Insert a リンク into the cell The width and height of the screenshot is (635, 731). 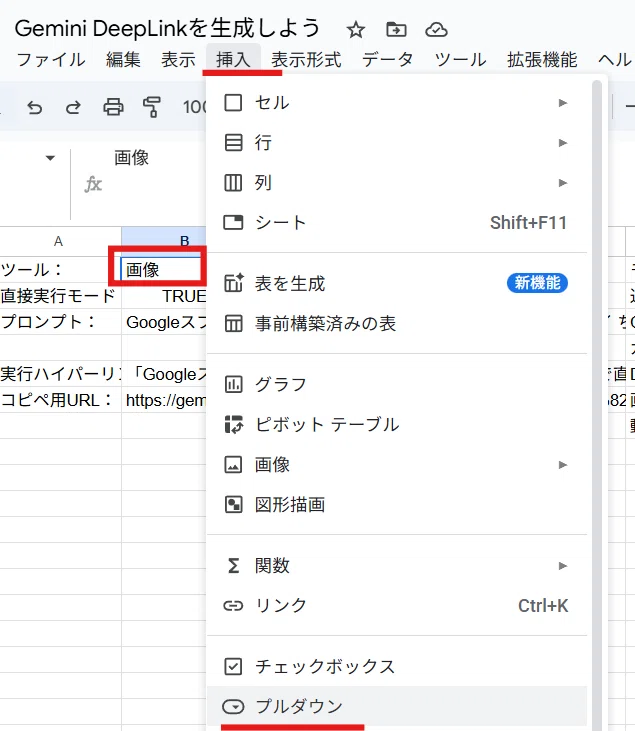(x=396, y=606)
